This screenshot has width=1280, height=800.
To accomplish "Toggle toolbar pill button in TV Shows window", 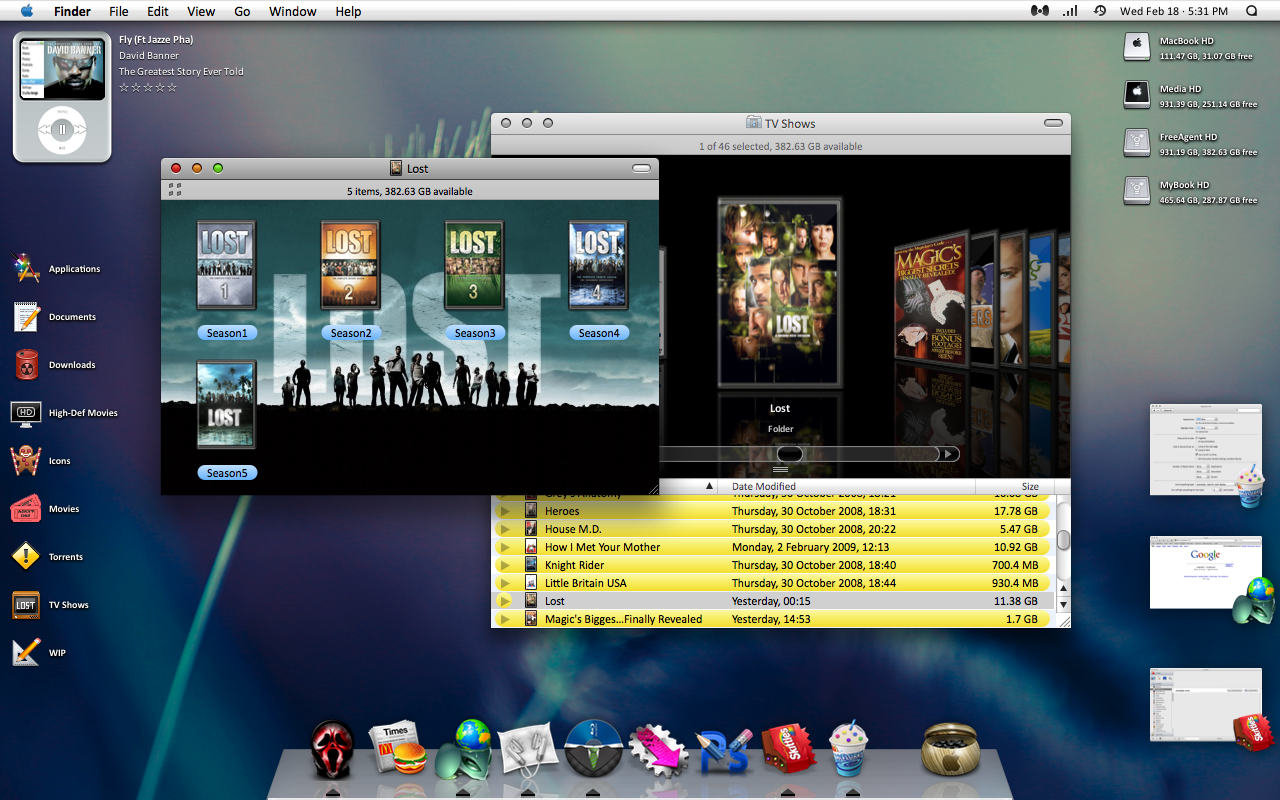I will pyautogui.click(x=1053, y=123).
